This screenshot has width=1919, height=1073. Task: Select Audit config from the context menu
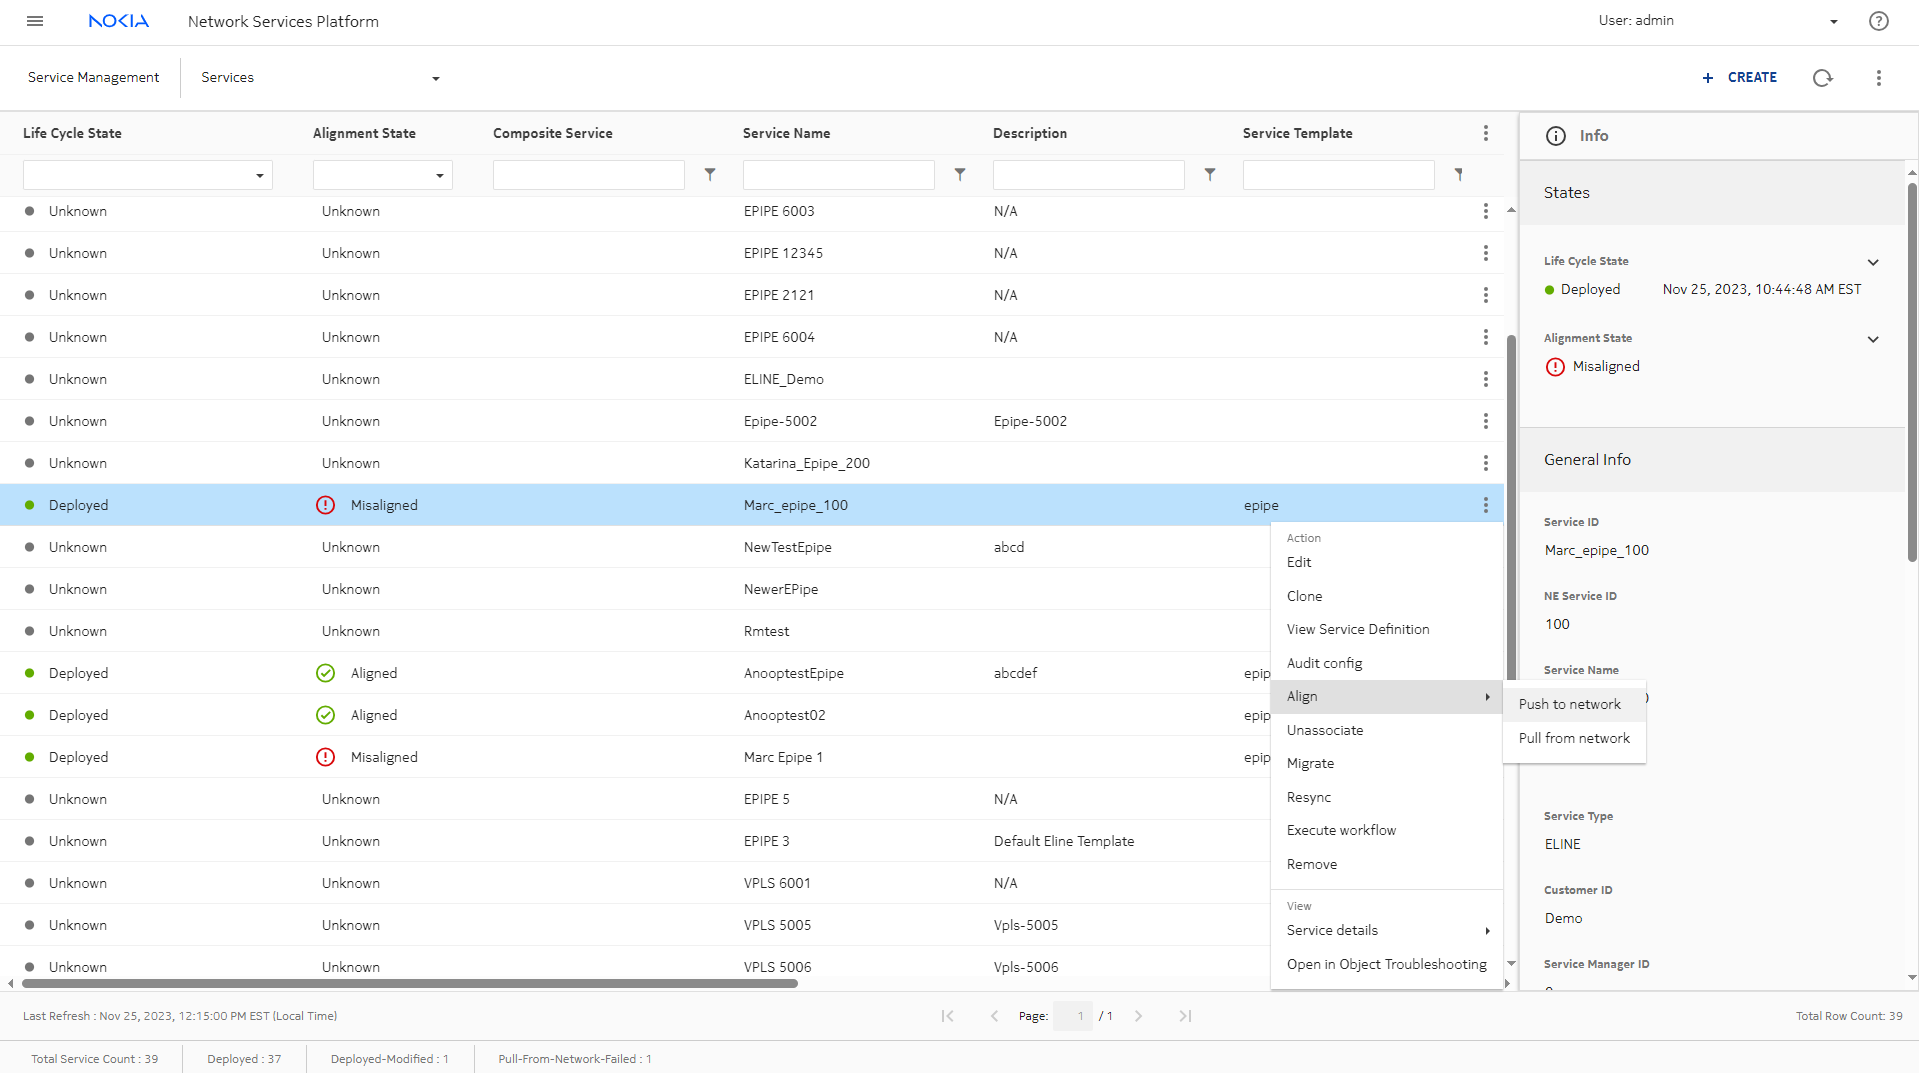tap(1324, 663)
